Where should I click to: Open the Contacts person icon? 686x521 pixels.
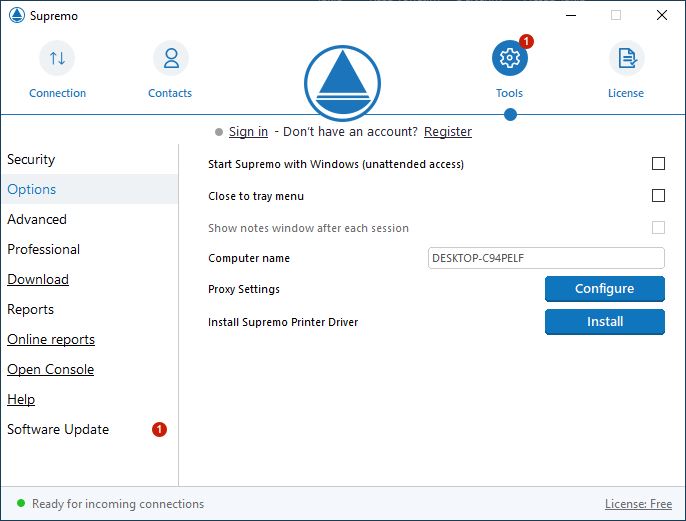[x=171, y=58]
